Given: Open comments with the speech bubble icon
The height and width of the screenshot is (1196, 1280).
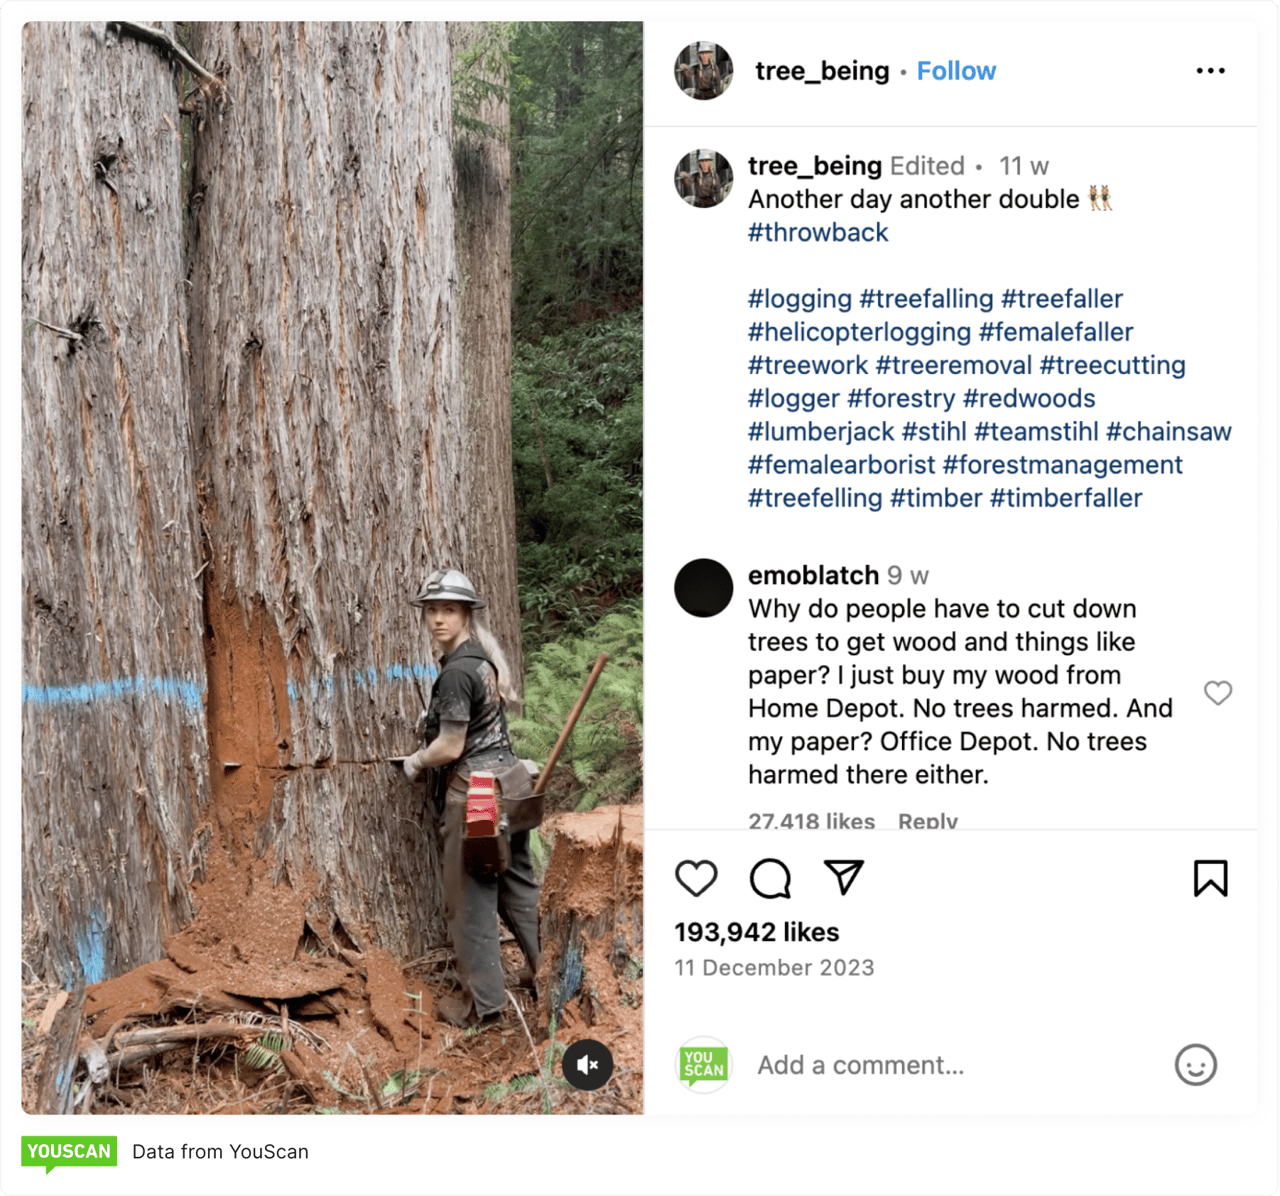Looking at the screenshot, I should tap(770, 878).
